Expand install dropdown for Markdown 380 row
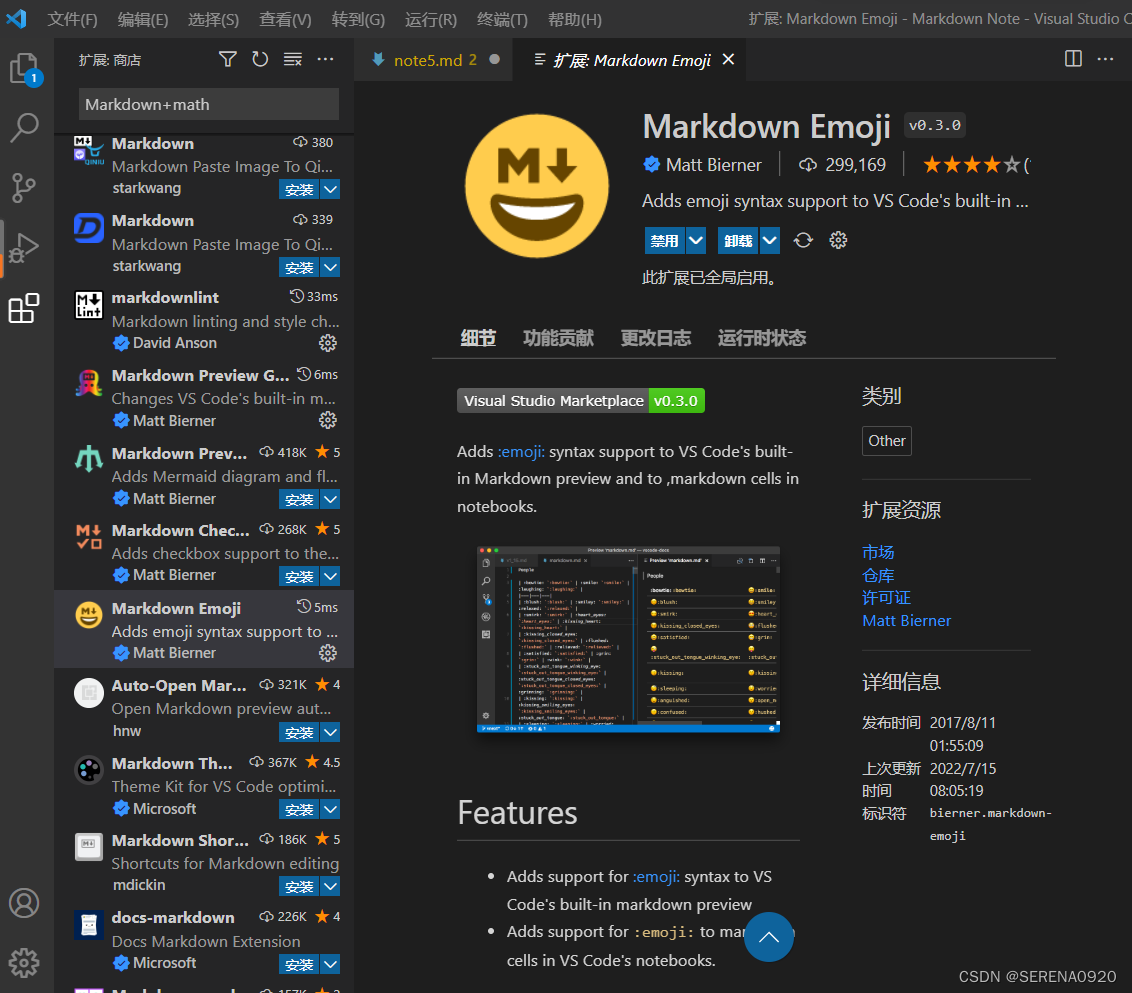1132x993 pixels. (x=330, y=190)
